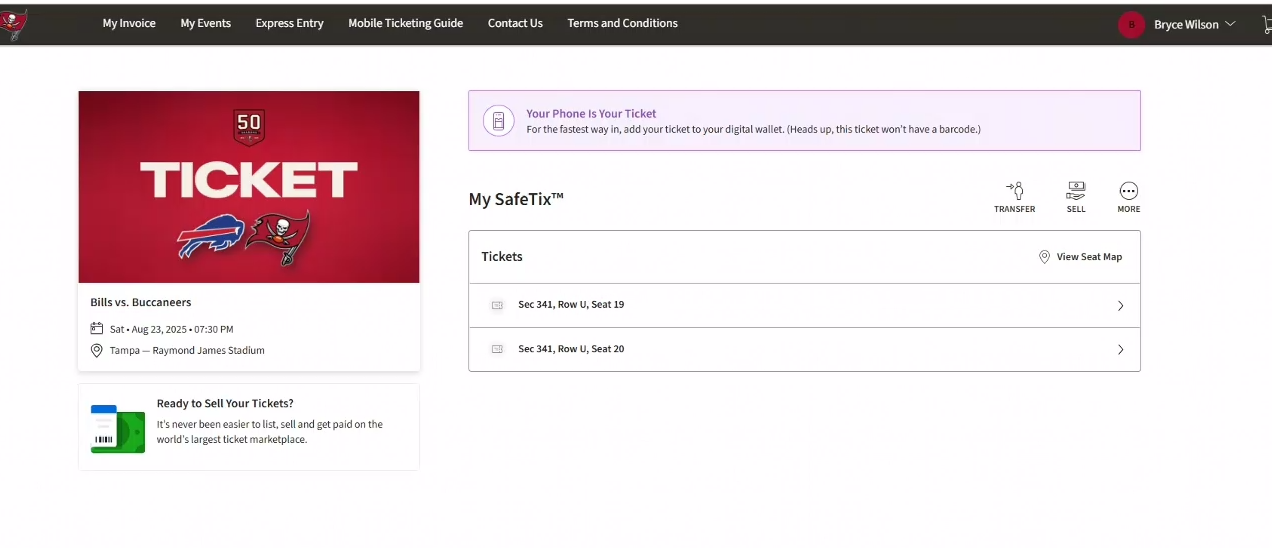Go to the My Events menu item
Image resolution: width=1272 pixels, height=548 pixels.
(x=205, y=23)
